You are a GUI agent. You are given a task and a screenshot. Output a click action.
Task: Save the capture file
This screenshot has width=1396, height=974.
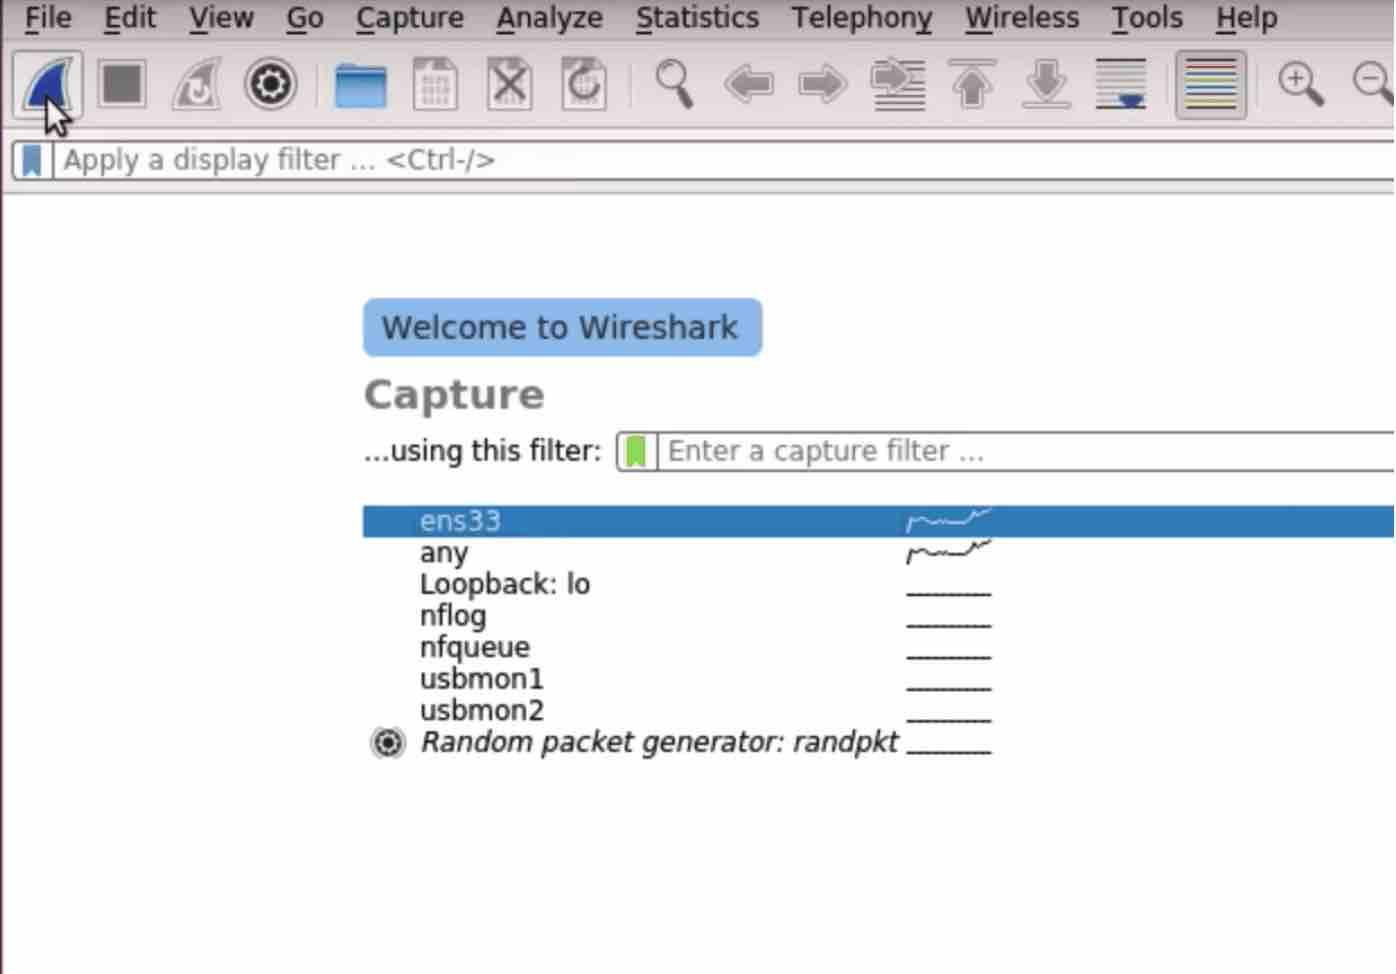point(435,84)
